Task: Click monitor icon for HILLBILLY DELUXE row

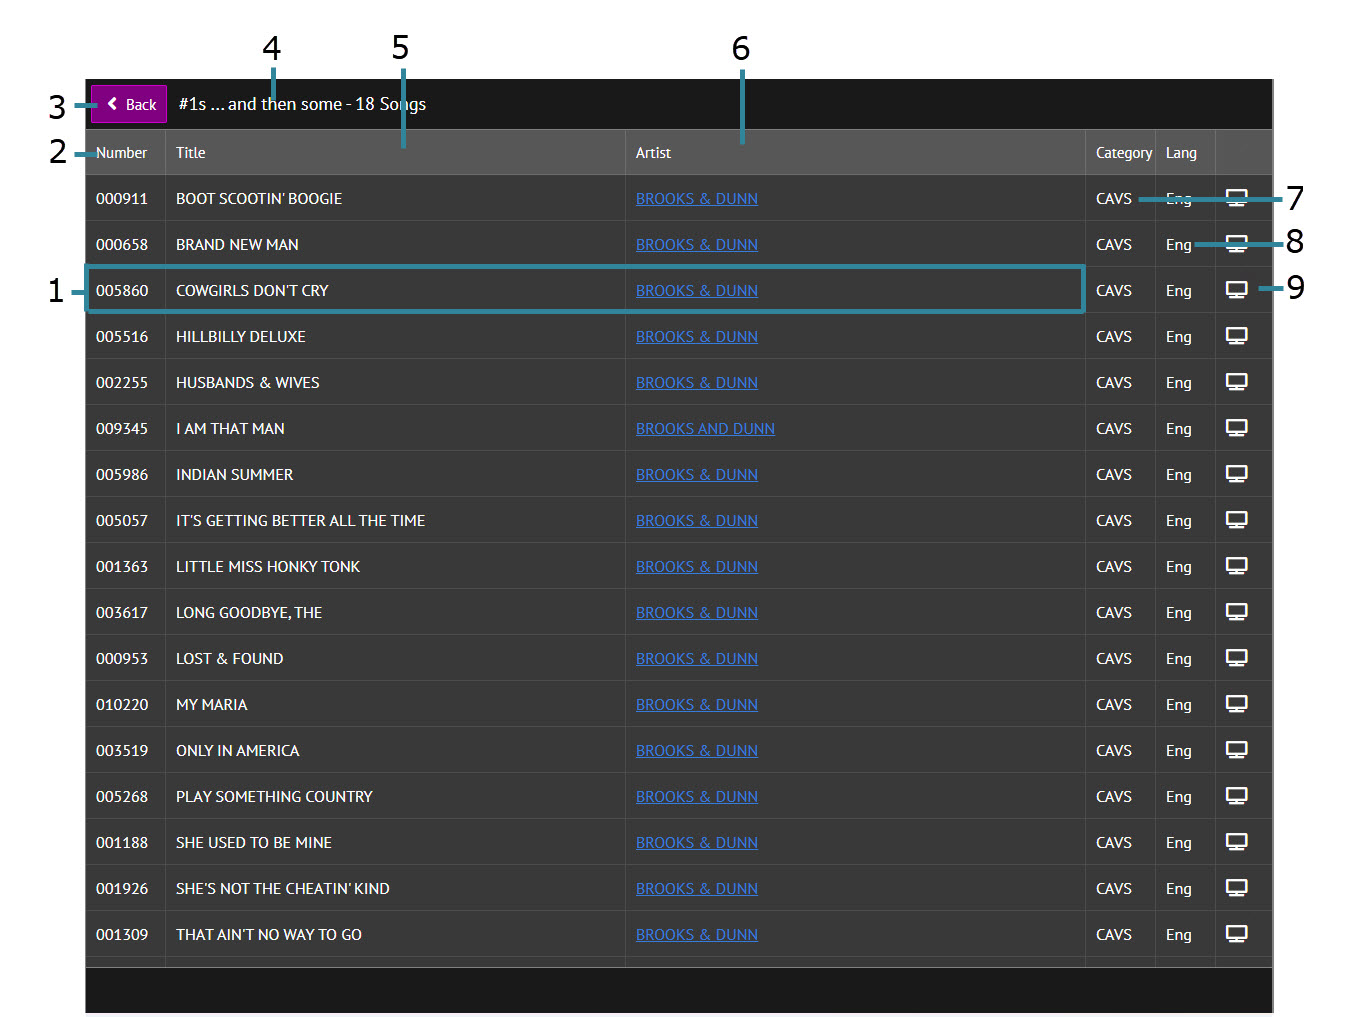Action: click(1236, 336)
